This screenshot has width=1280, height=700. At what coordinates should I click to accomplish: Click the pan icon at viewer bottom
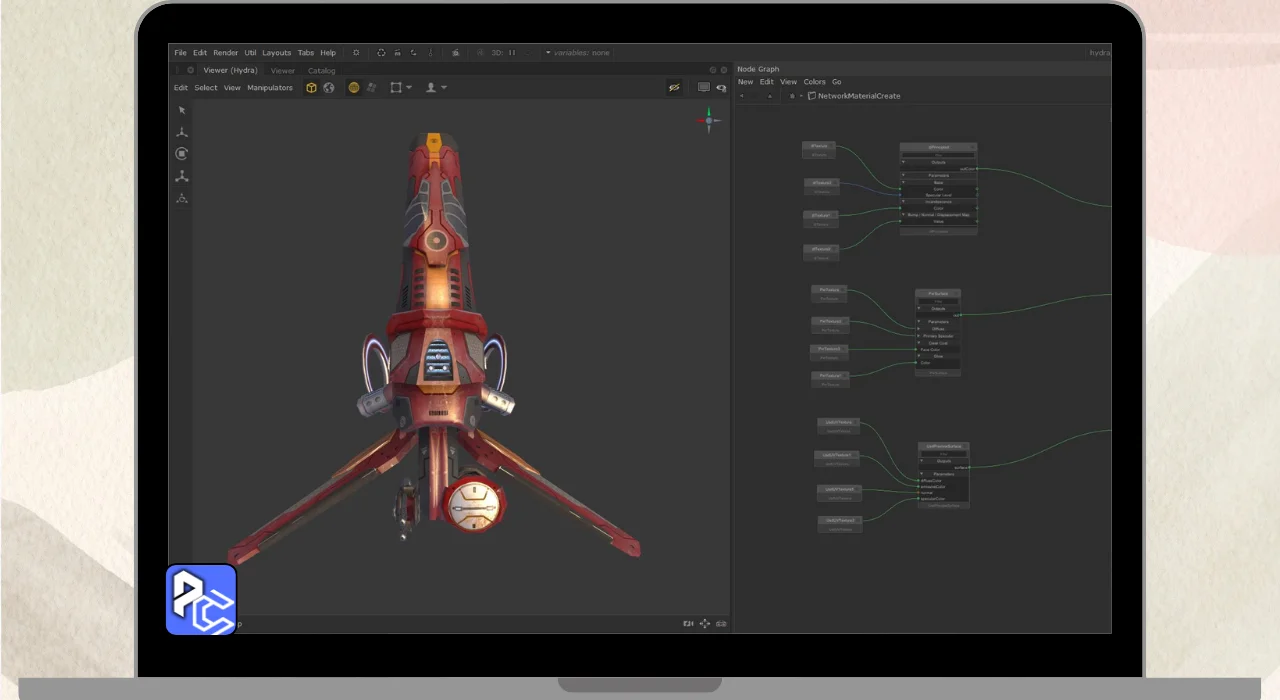pos(705,623)
